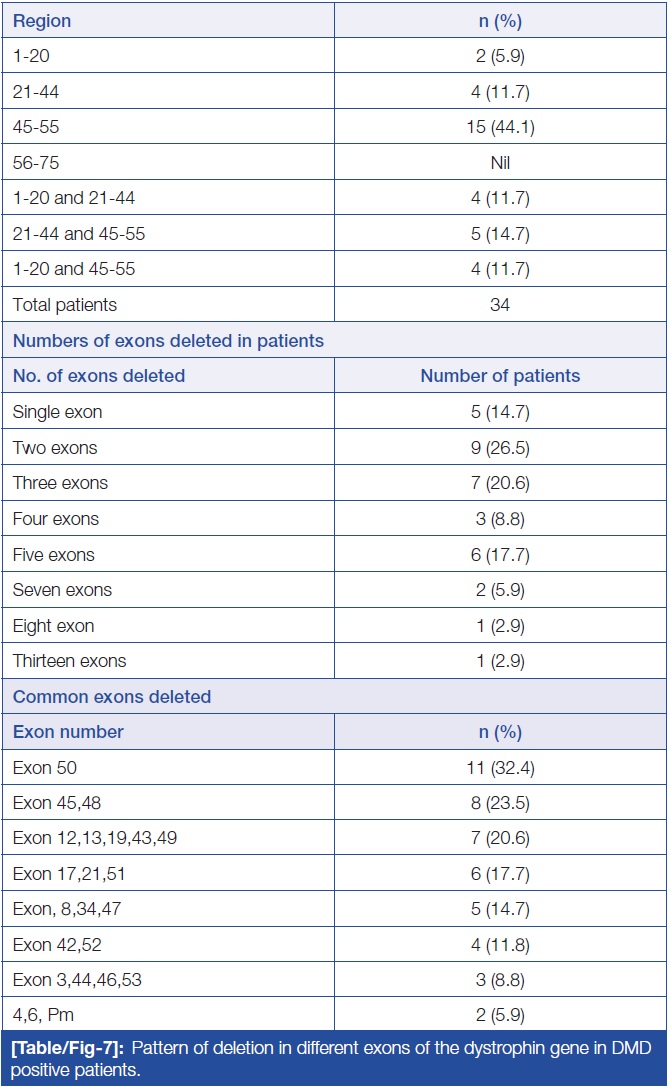
Task: Click the "Number of patients" column header
Action: (x=499, y=376)
